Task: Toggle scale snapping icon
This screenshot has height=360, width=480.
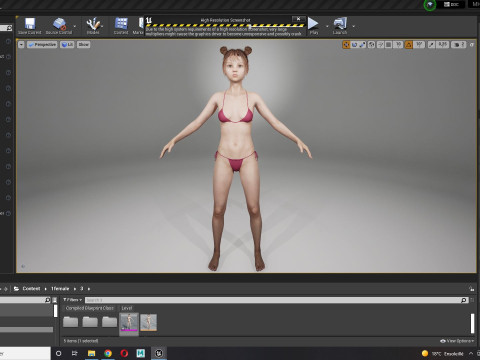Action: pos(431,45)
